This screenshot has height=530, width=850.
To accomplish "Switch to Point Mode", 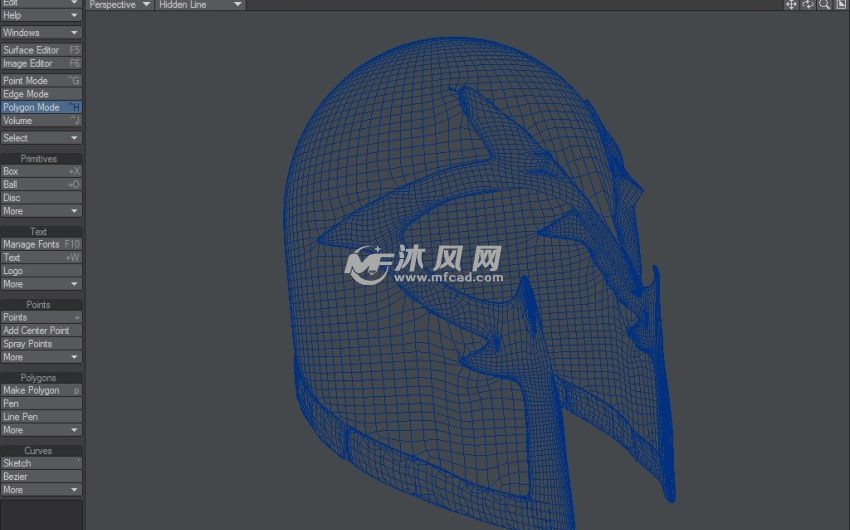I will (x=41, y=81).
